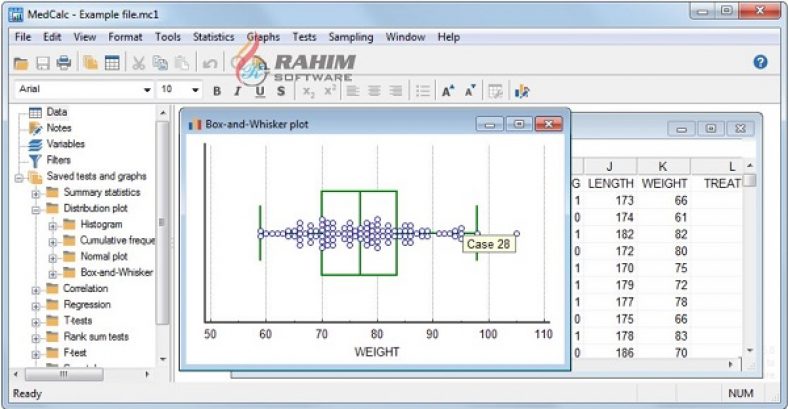Click column header K in data window
788x409 pixels.
point(663,166)
